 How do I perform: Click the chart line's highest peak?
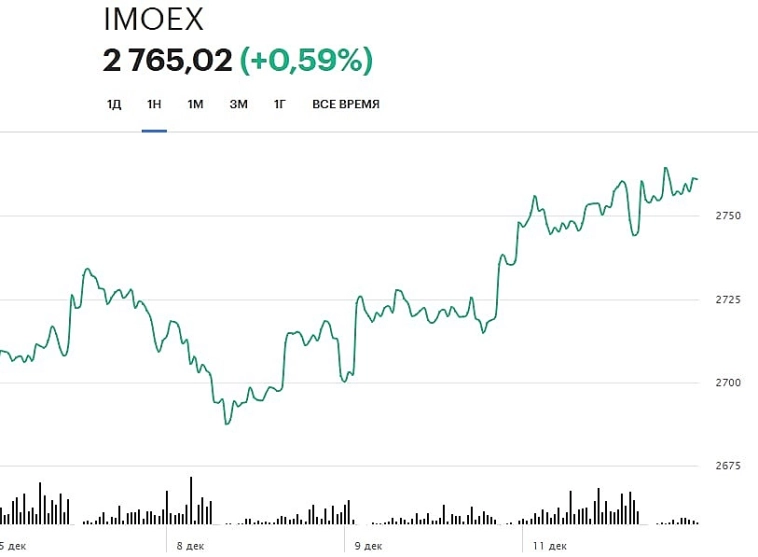point(667,168)
